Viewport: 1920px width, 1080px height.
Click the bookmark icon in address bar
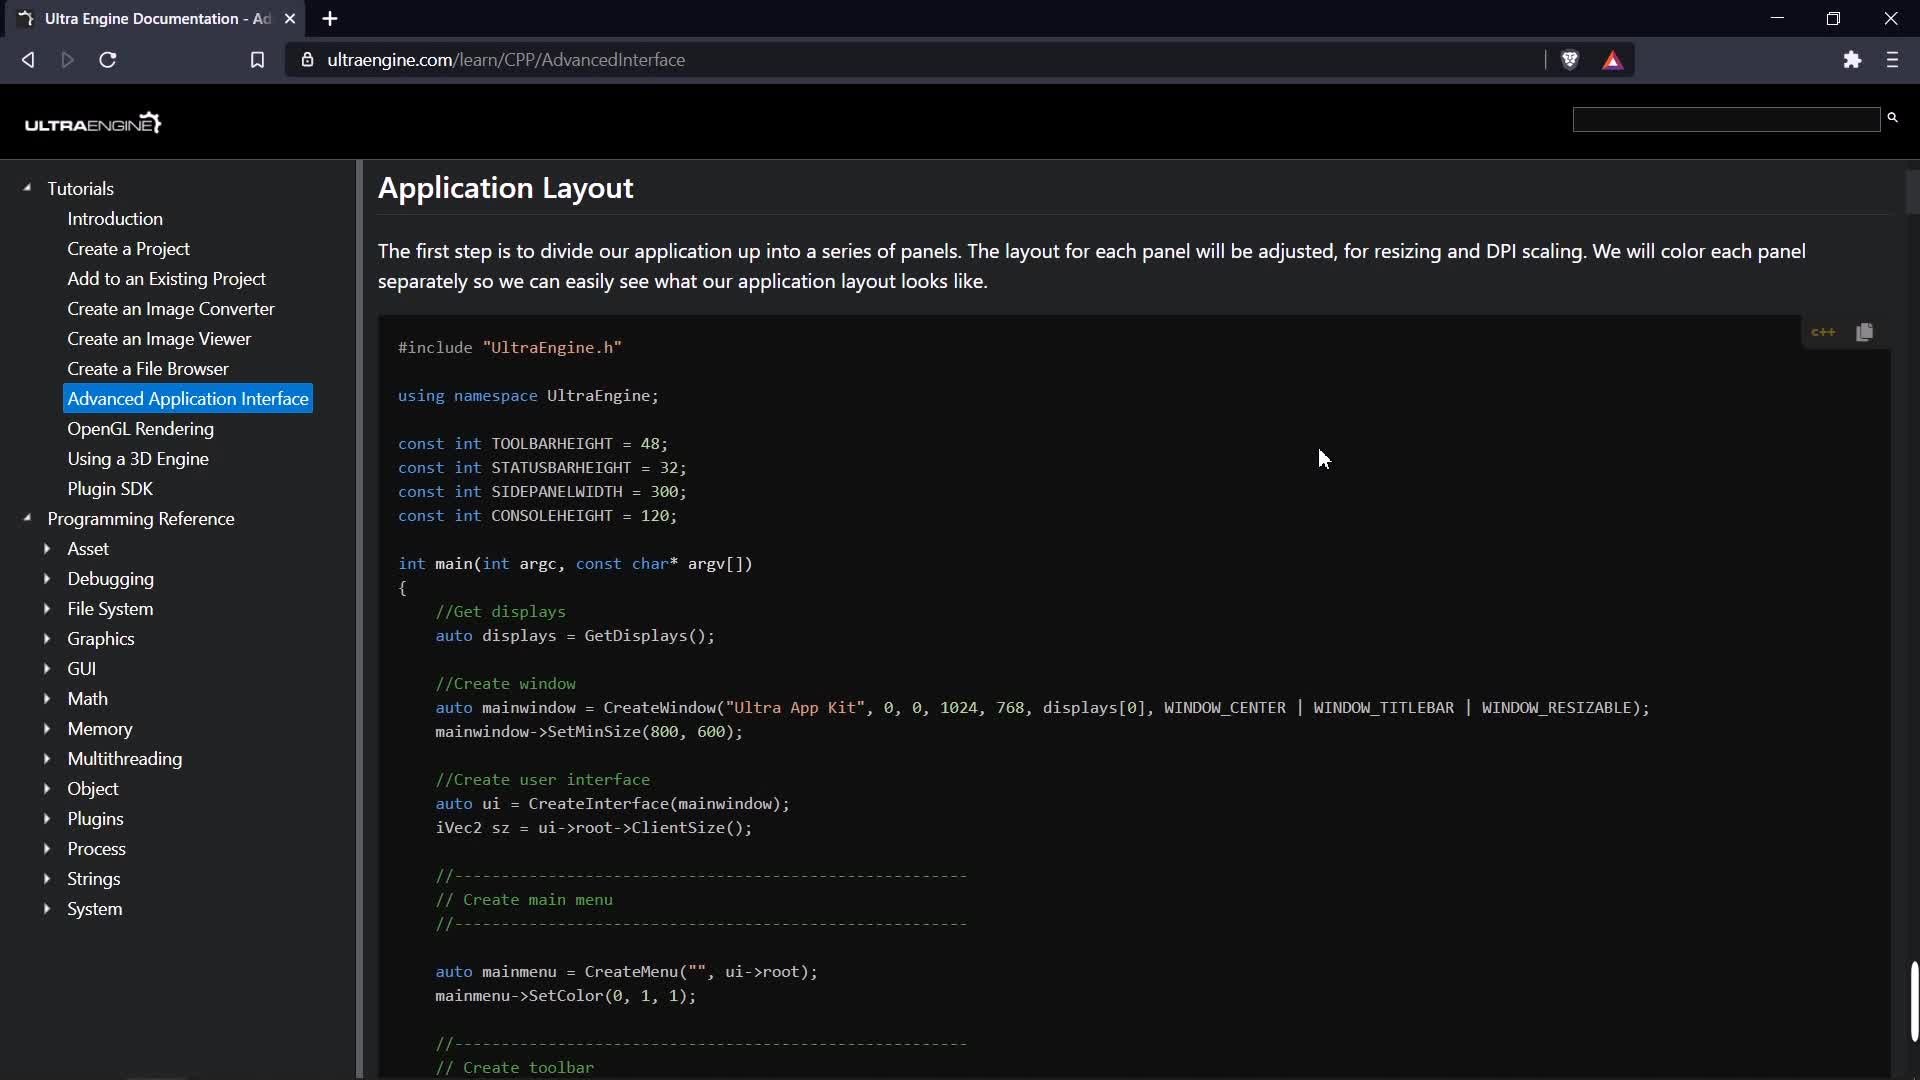pyautogui.click(x=257, y=60)
